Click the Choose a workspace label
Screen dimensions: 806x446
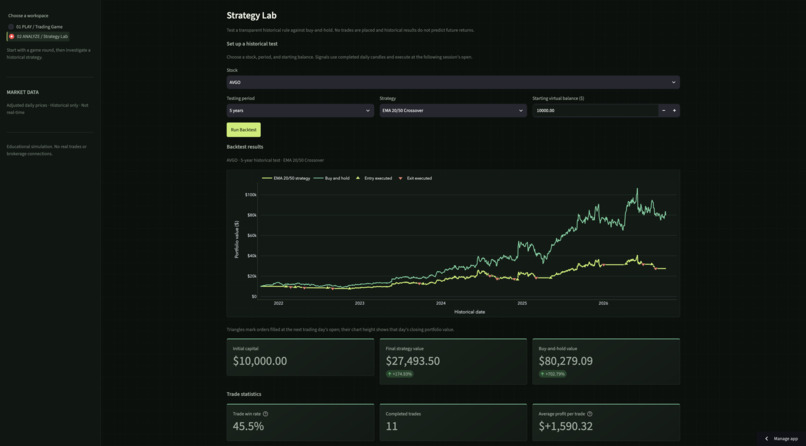click(x=28, y=16)
